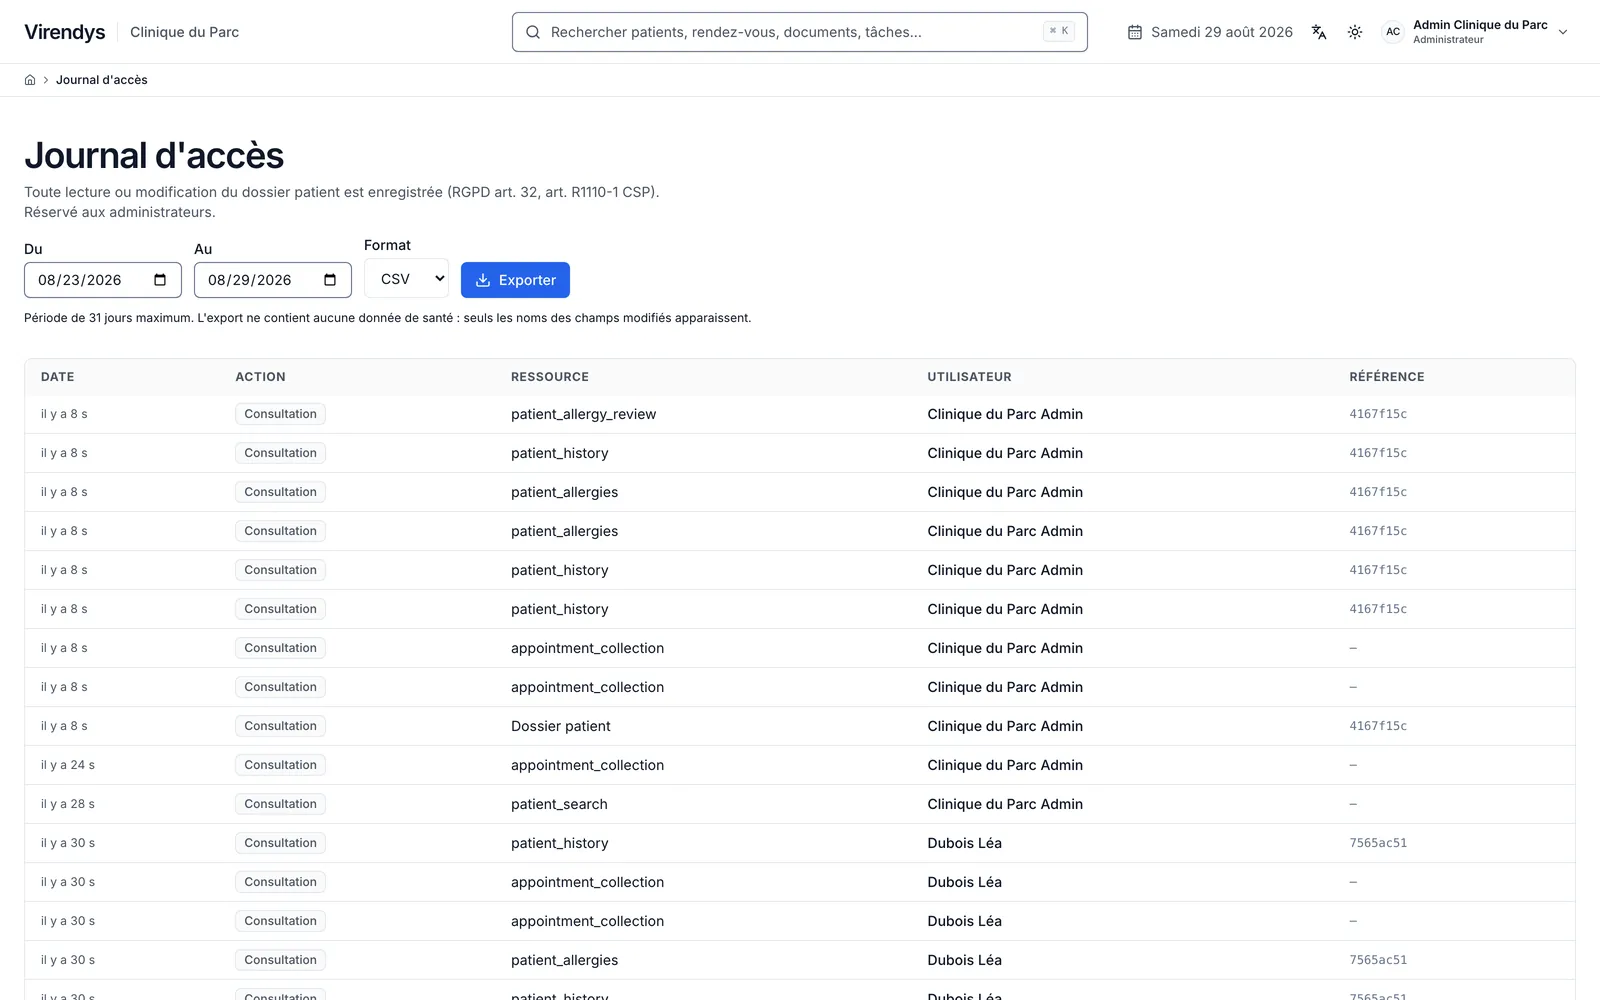Click reference 4167f15c in Dossier patient row

1378,726
